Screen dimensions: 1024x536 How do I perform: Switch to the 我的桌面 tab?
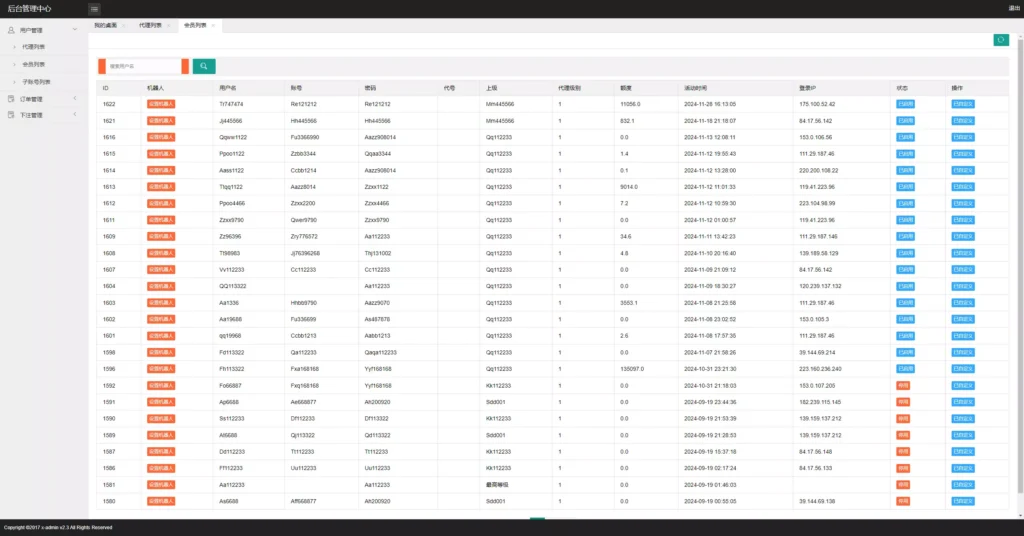pos(104,24)
